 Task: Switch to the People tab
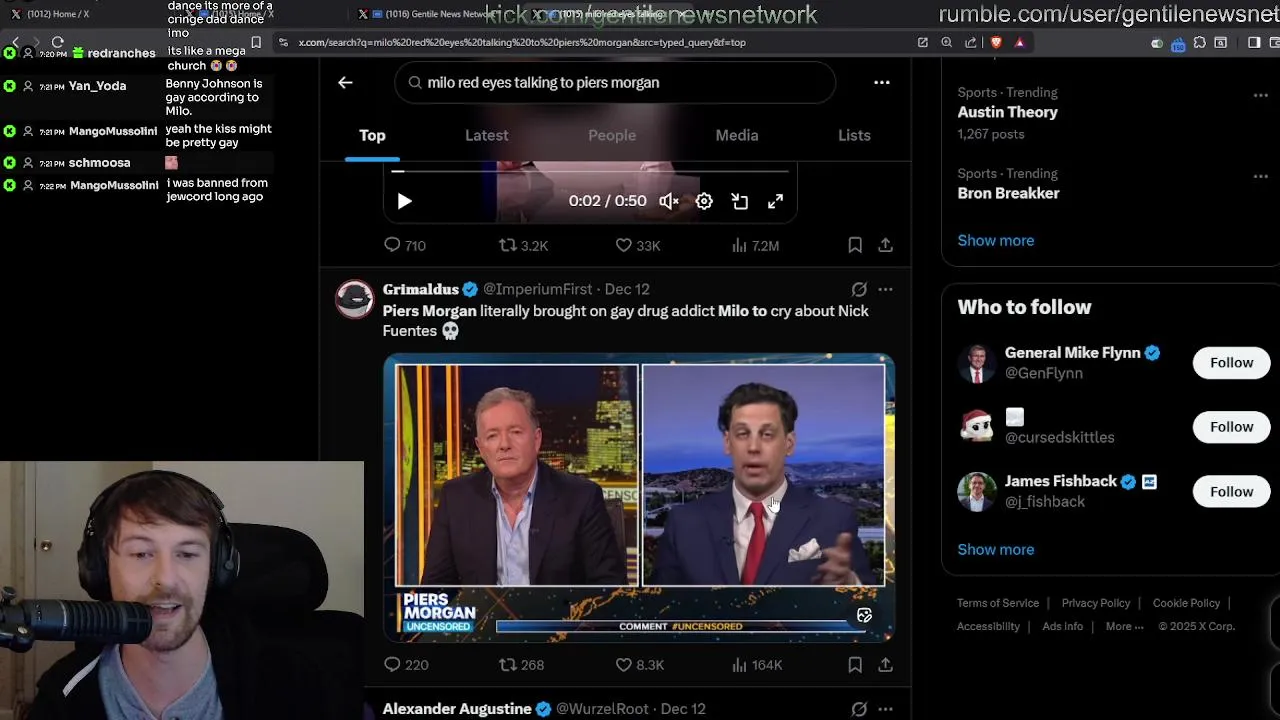[x=612, y=135]
